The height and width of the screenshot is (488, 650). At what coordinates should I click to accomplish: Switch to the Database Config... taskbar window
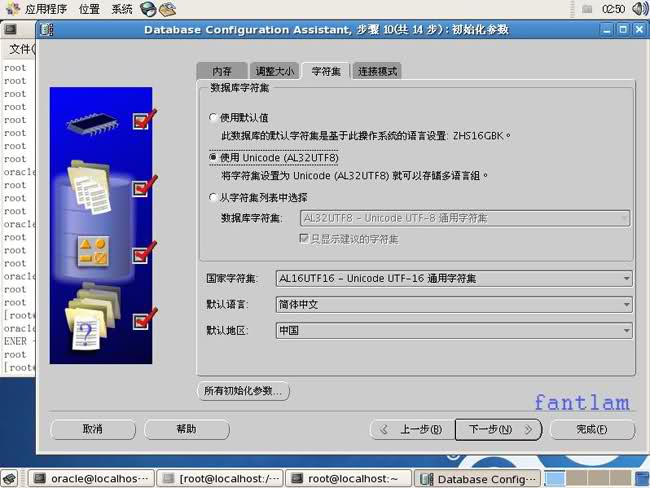pos(478,478)
